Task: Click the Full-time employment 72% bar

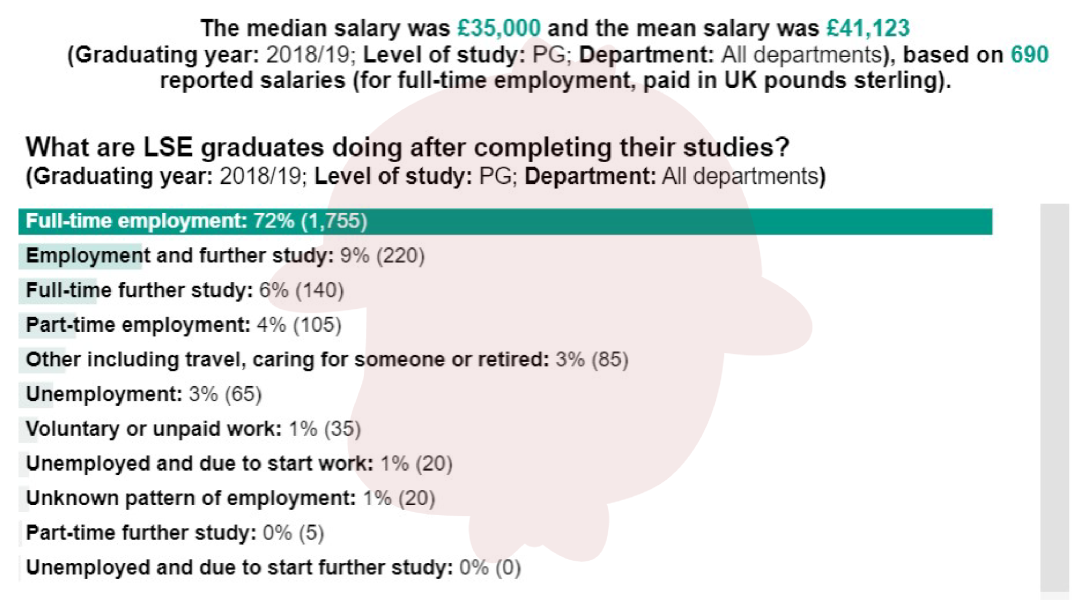Action: pyautogui.click(x=505, y=221)
